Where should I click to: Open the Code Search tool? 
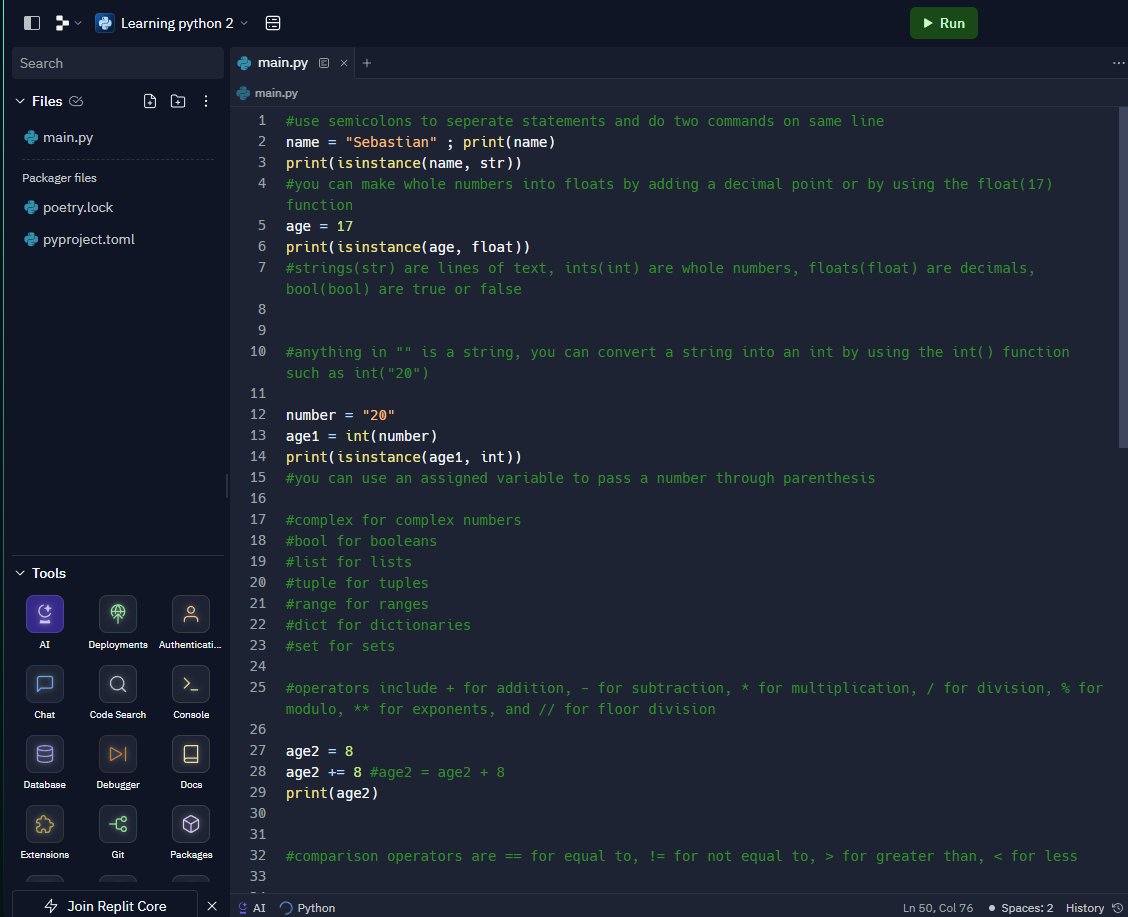click(118, 693)
